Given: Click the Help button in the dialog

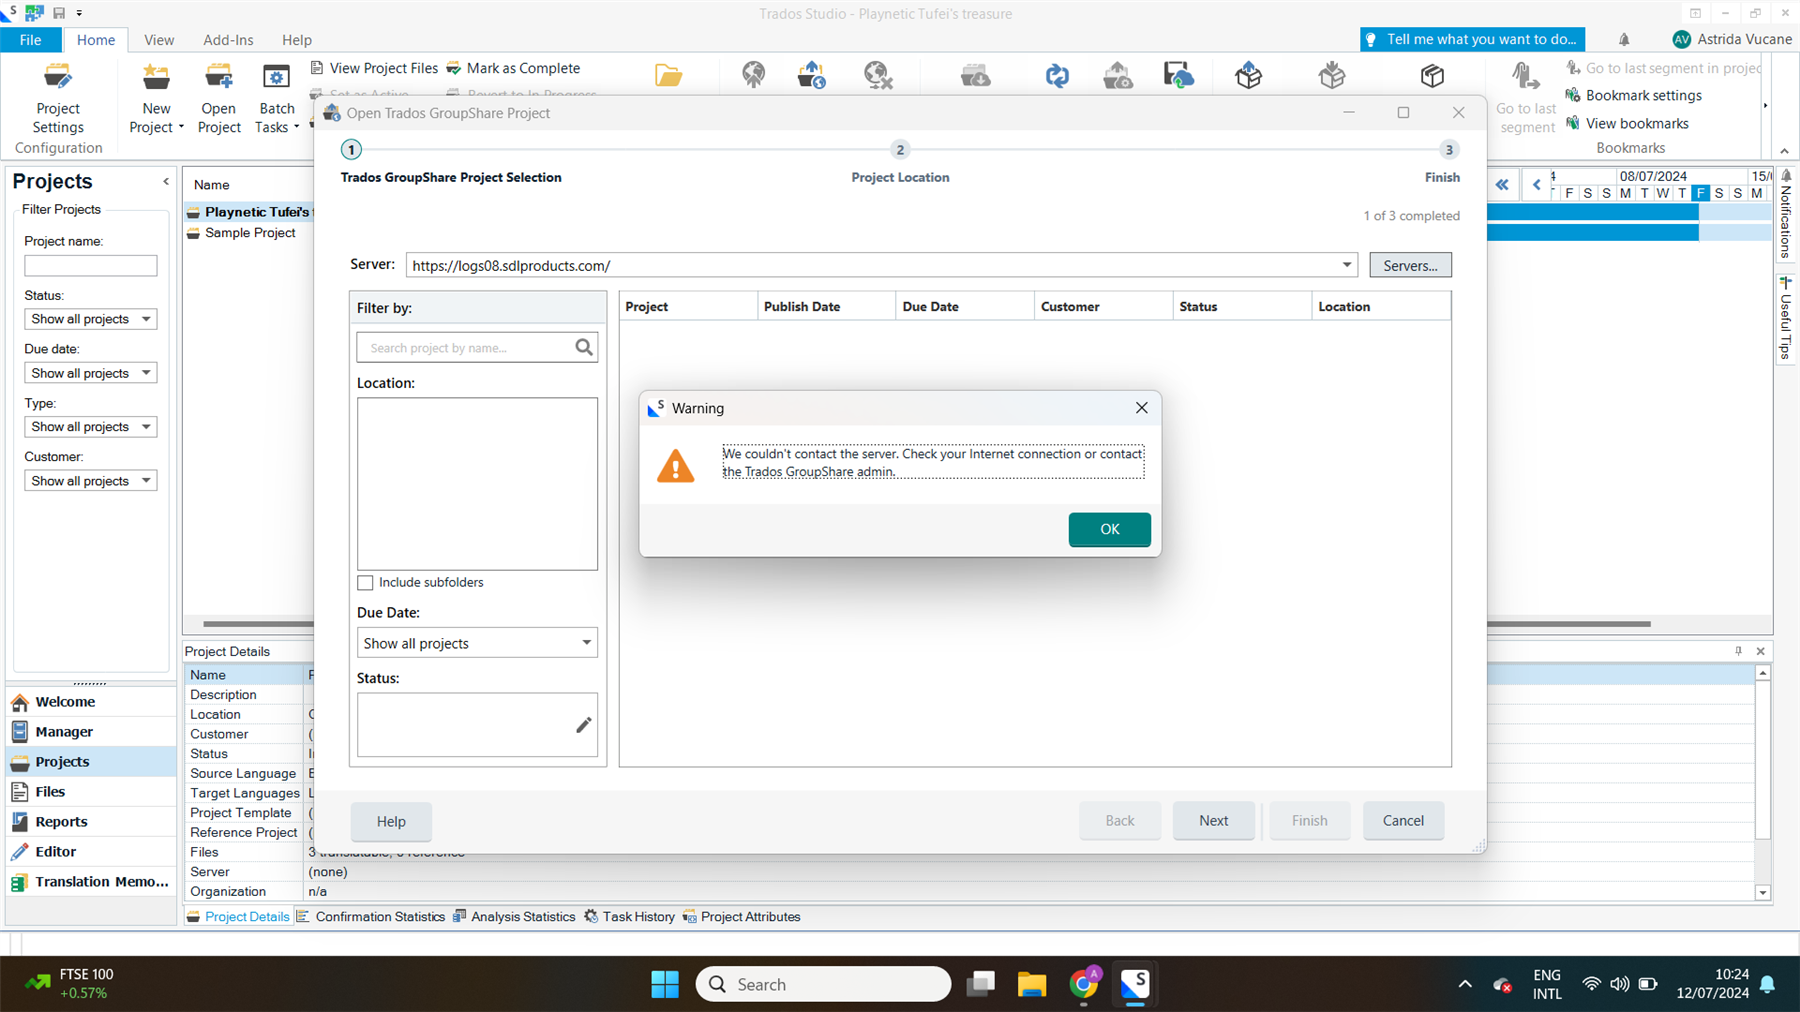Looking at the screenshot, I should tap(391, 822).
